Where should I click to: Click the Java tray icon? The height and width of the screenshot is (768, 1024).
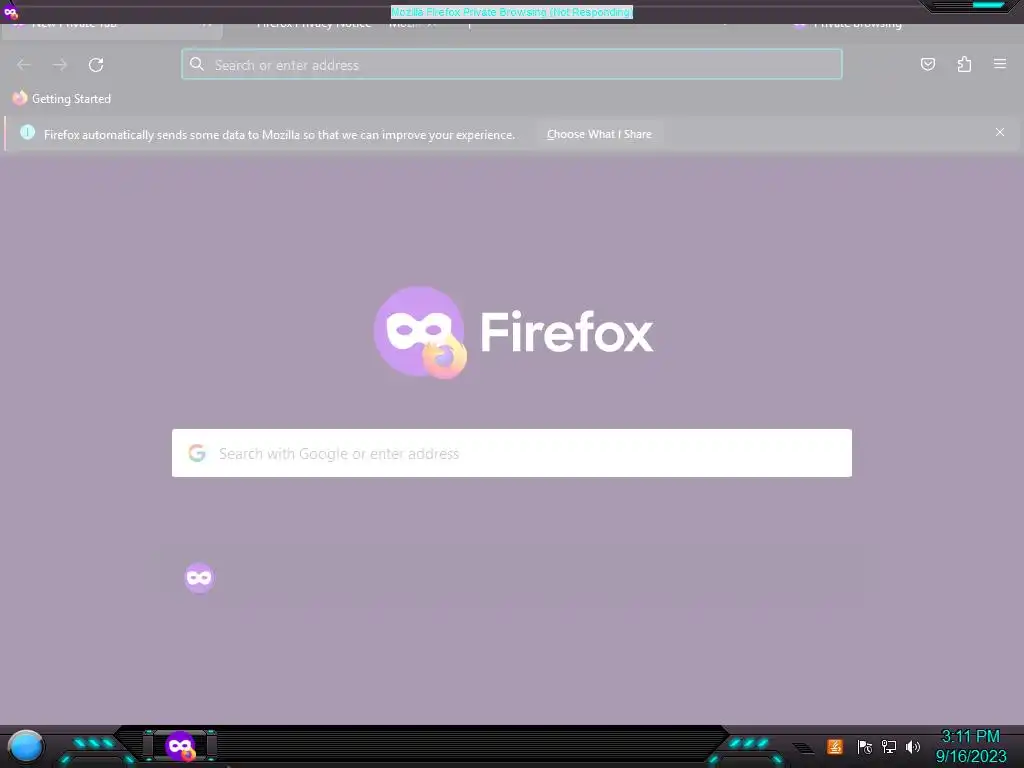835,746
